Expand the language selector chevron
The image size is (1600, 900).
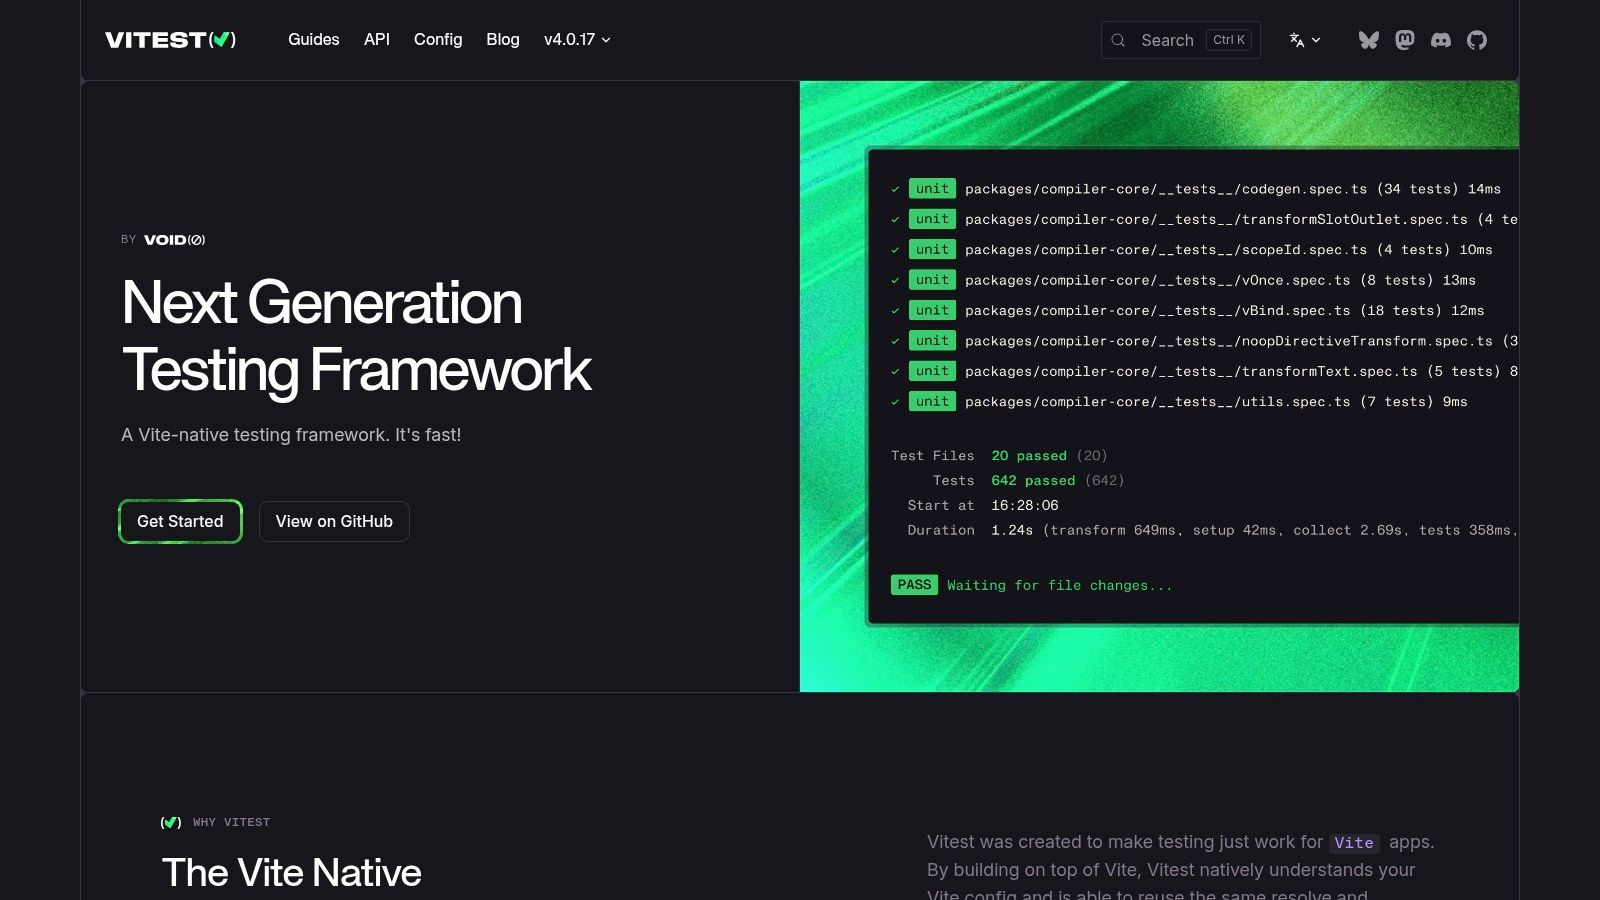pos(1314,41)
